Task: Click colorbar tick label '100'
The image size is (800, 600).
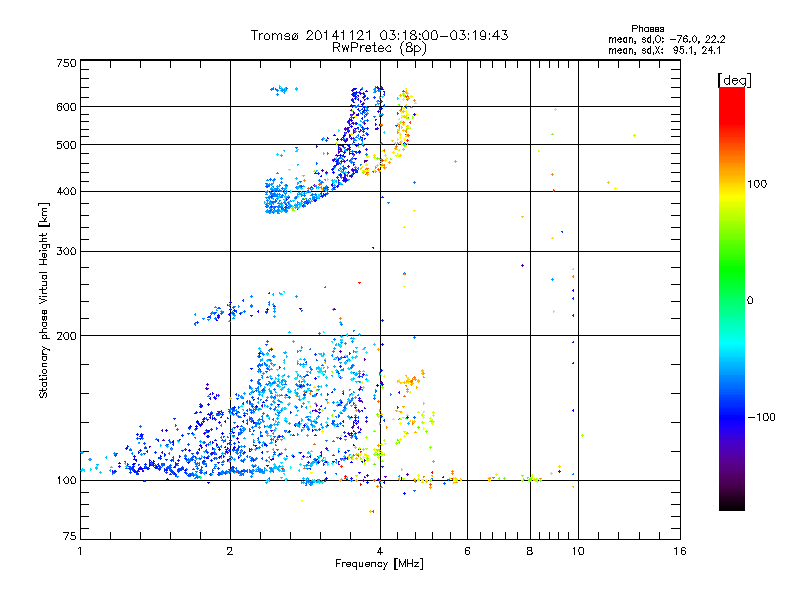Action: coord(757,184)
